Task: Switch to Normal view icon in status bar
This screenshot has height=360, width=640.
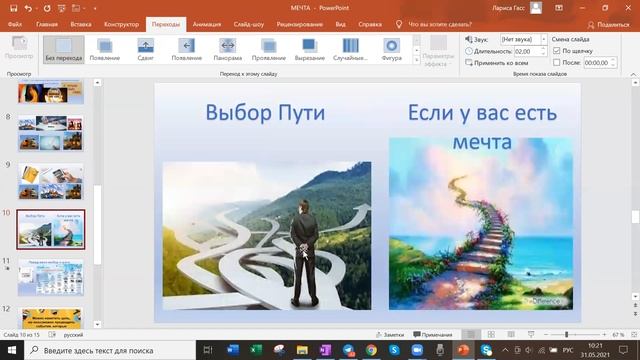Action: [471, 335]
